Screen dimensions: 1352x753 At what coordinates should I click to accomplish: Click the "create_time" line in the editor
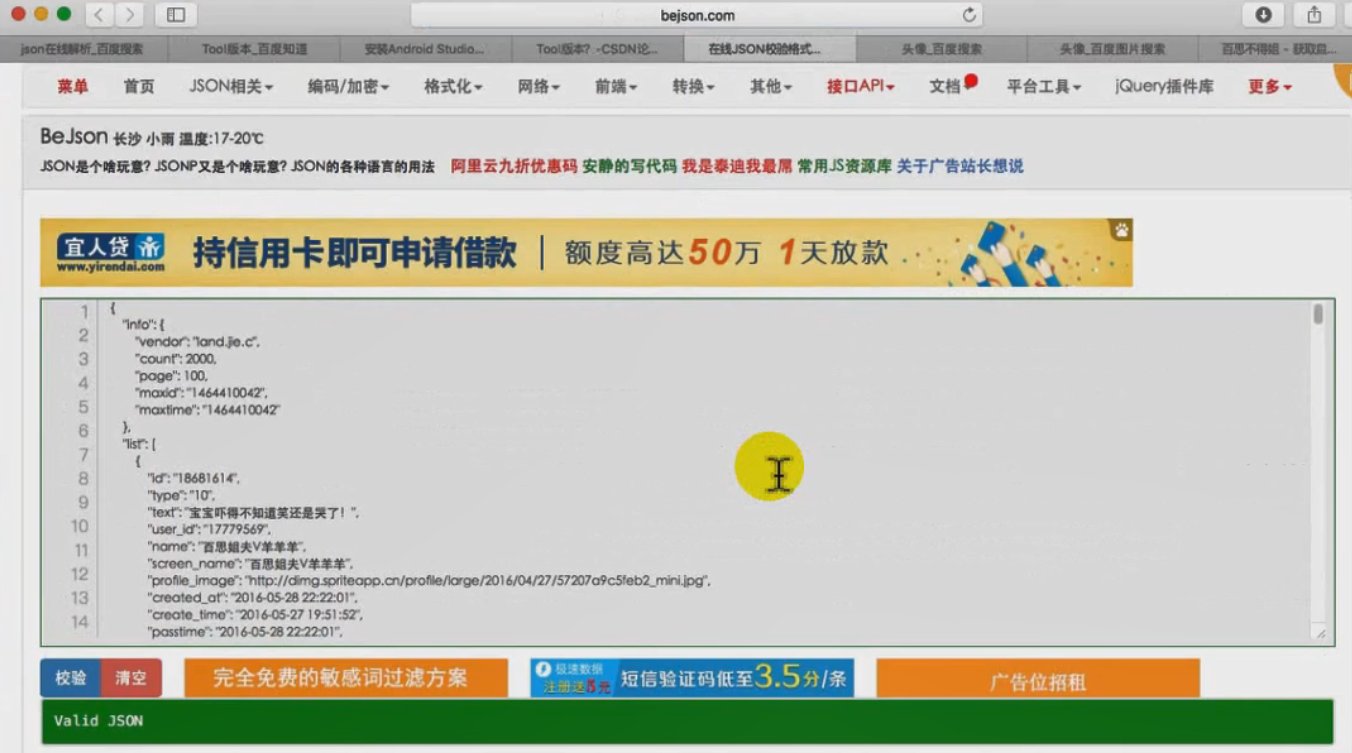[x=255, y=615]
